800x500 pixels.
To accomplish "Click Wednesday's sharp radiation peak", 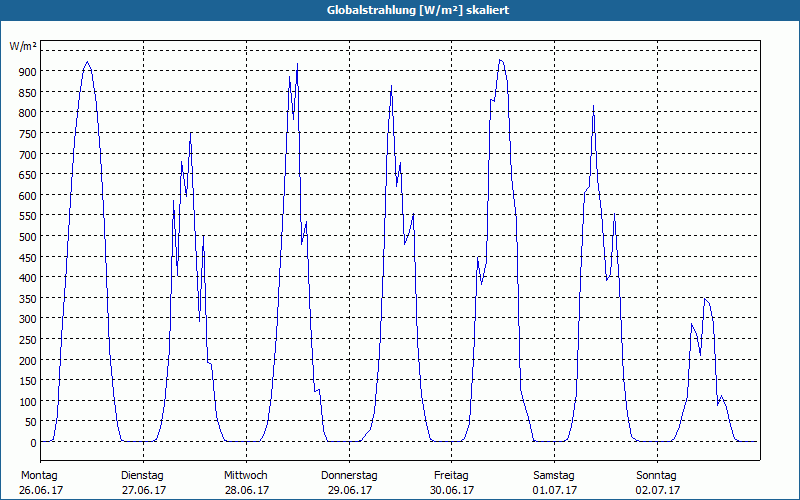I will pyautogui.click(x=297, y=64).
